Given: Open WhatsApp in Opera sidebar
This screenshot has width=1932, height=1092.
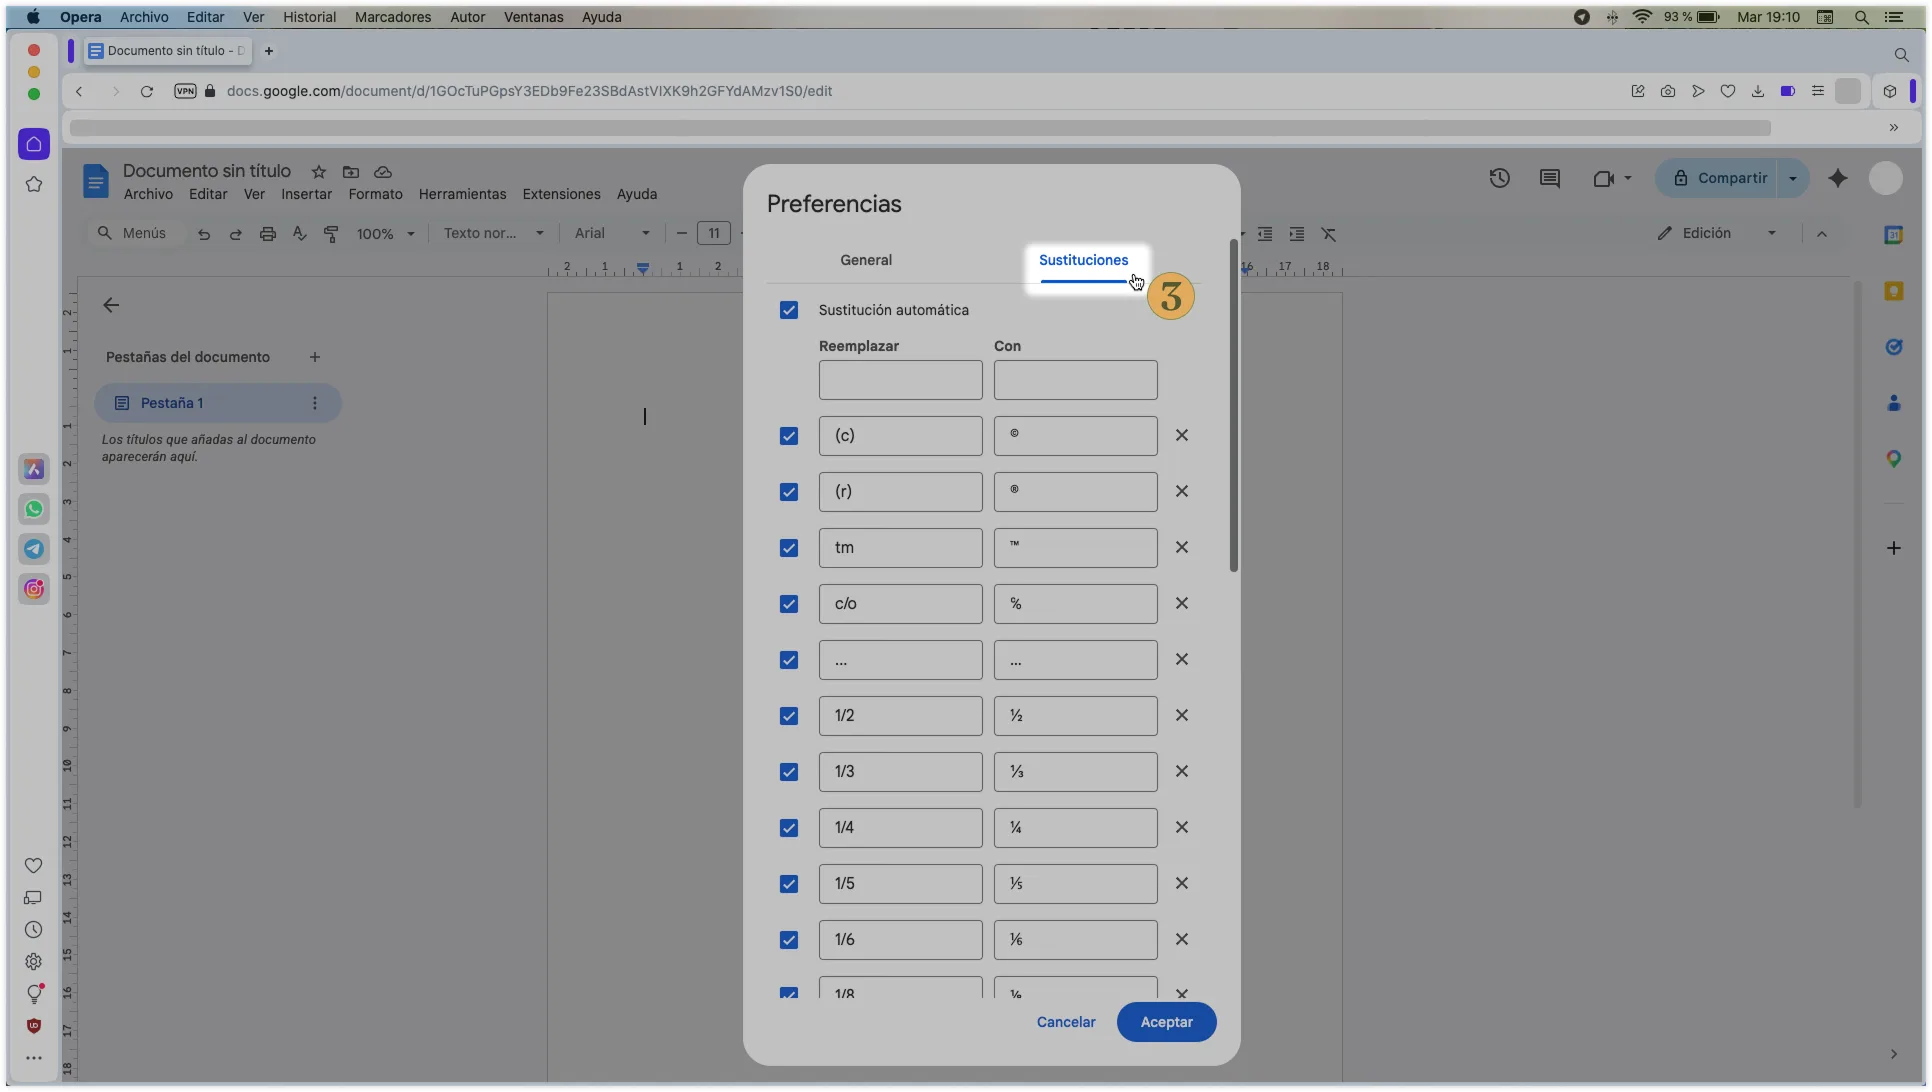Looking at the screenshot, I should (34, 509).
